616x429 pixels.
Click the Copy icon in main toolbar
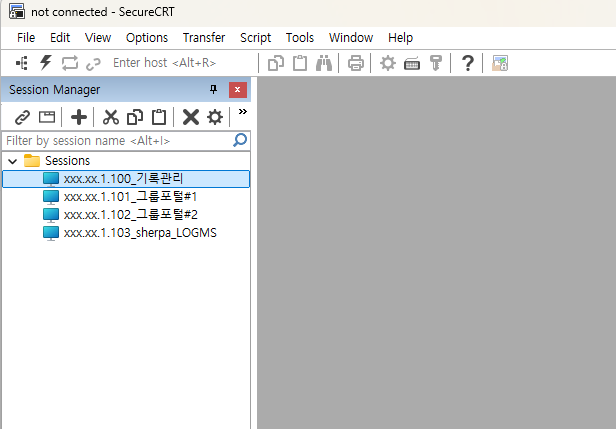[x=276, y=63]
